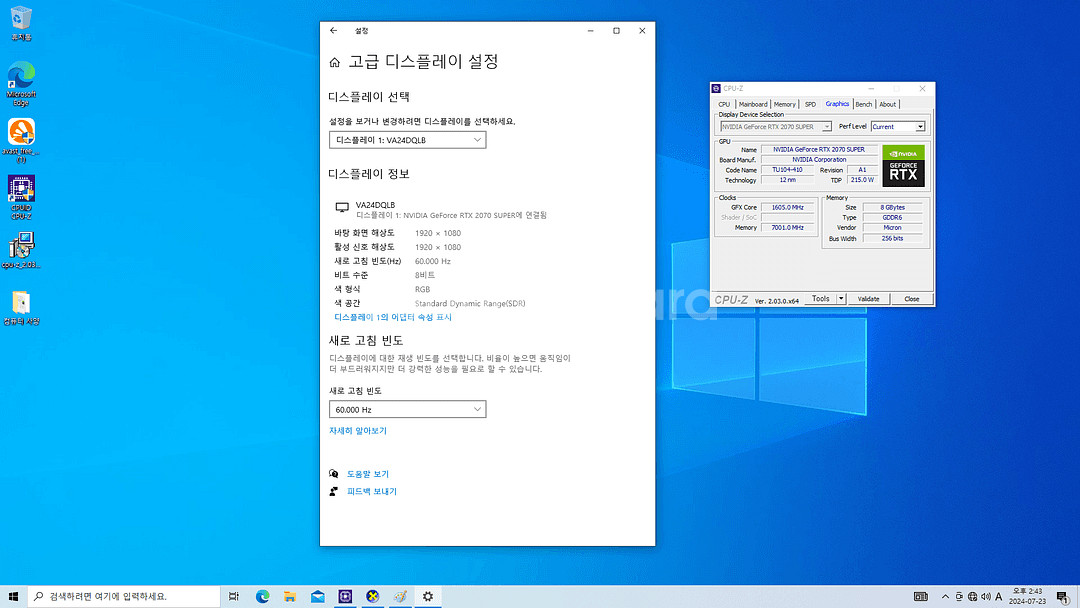Click the 7001.0 MHz memory clock value
The width and height of the screenshot is (1080, 608).
pos(787,227)
